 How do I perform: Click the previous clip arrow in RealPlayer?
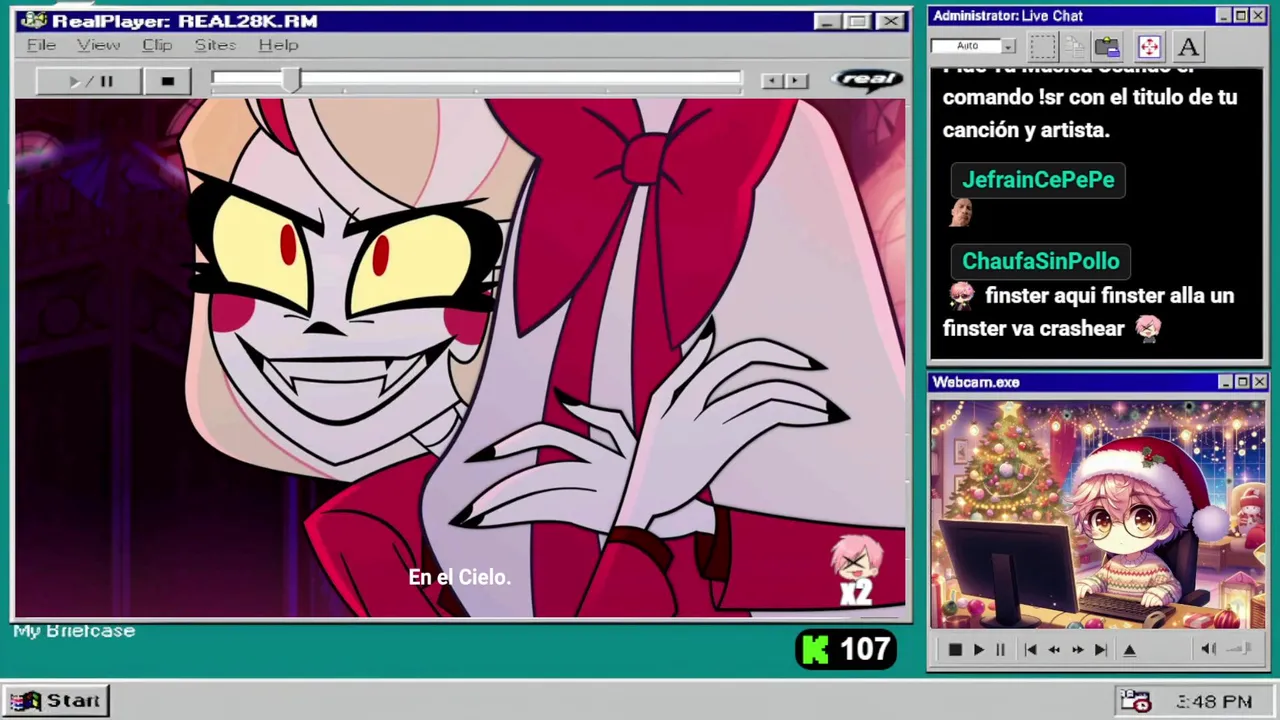click(x=772, y=81)
